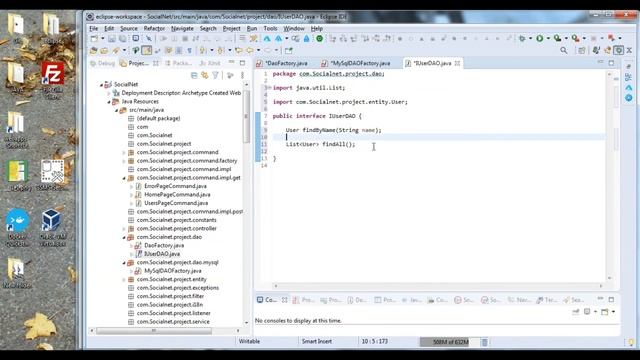Select MySqlDAOFactory.java in Project Explorer tree

[173, 271]
